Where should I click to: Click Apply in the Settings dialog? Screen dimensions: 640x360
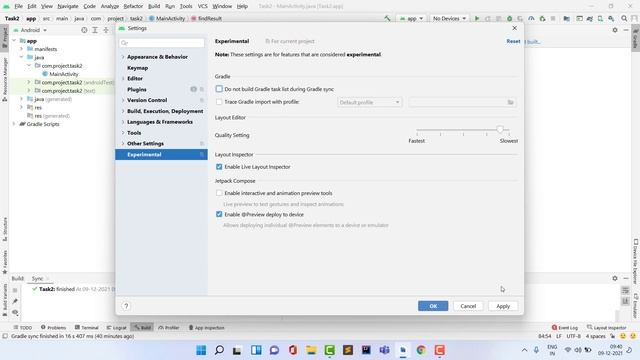(x=503, y=306)
